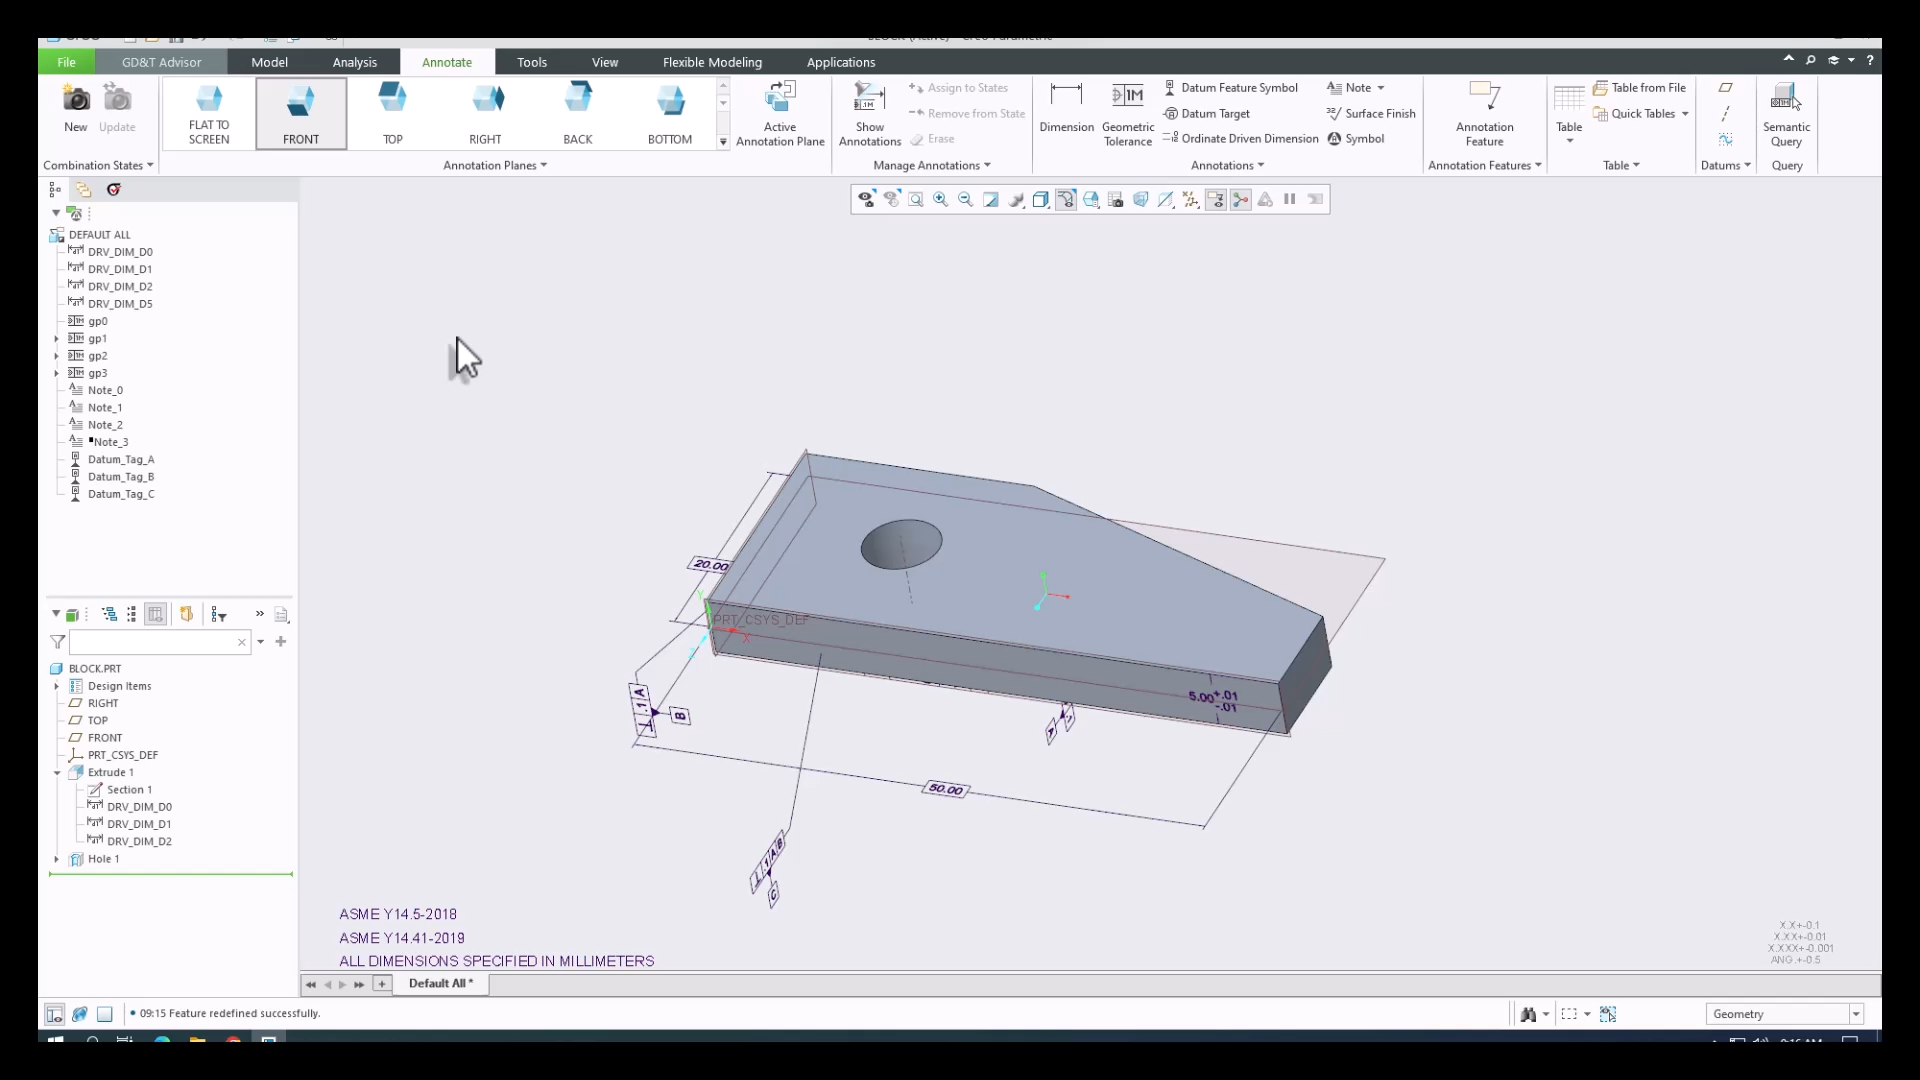Image resolution: width=1920 pixels, height=1080 pixels.
Task: Click the Geometric Tolerance tool
Action: pyautogui.click(x=1128, y=114)
